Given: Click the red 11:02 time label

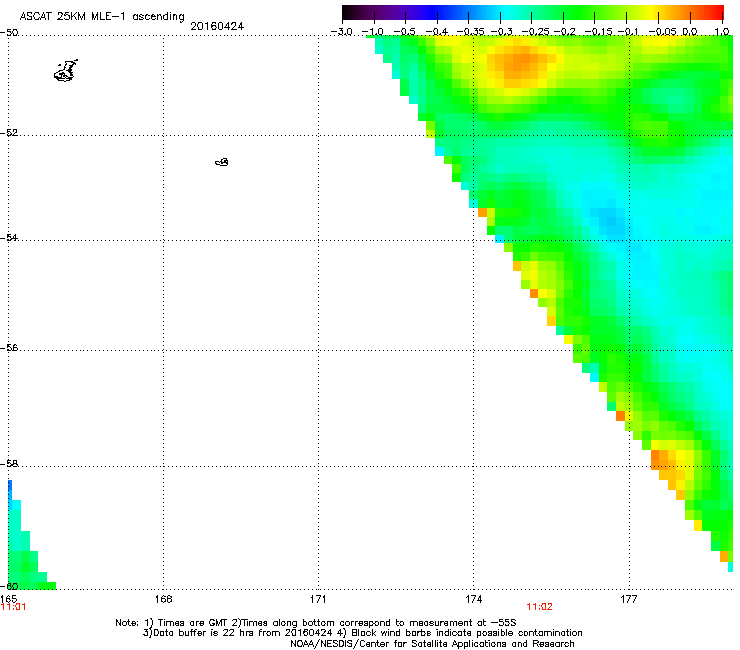Looking at the screenshot, I should [x=539, y=607].
